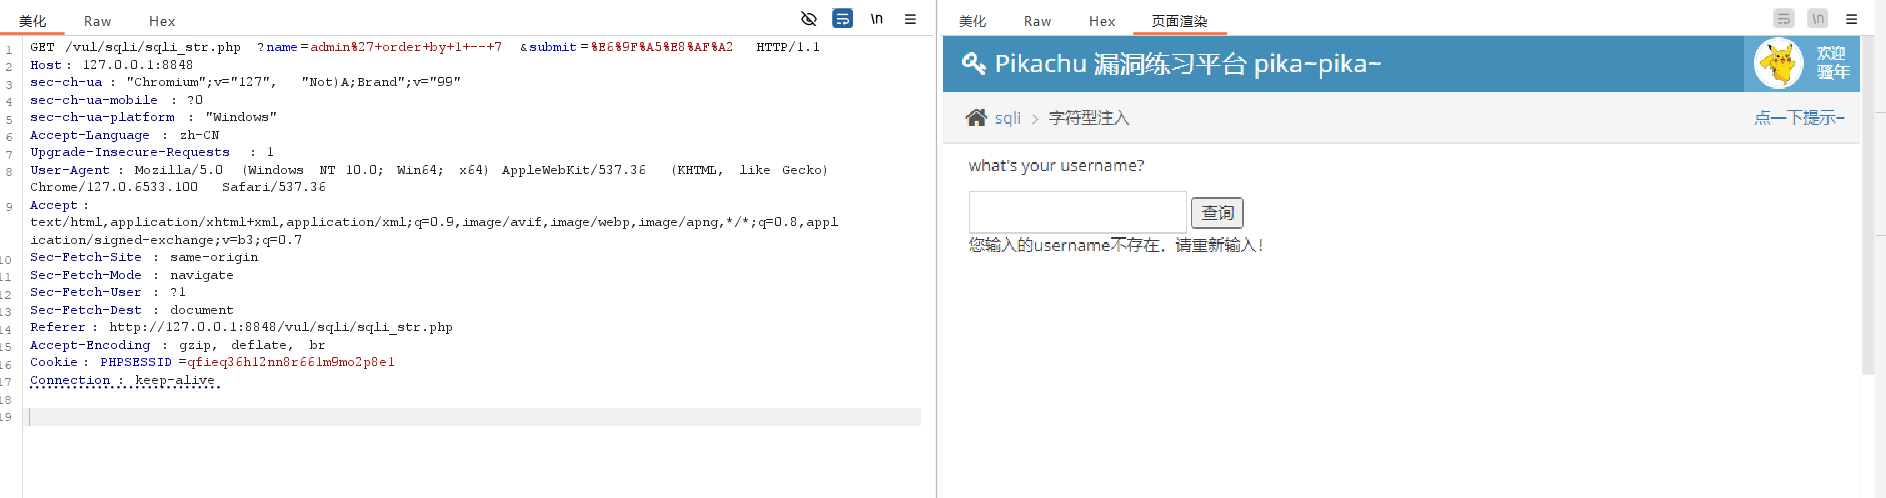Toggle word wrap icon in response panel
The image size is (1886, 498).
pos(1783,19)
